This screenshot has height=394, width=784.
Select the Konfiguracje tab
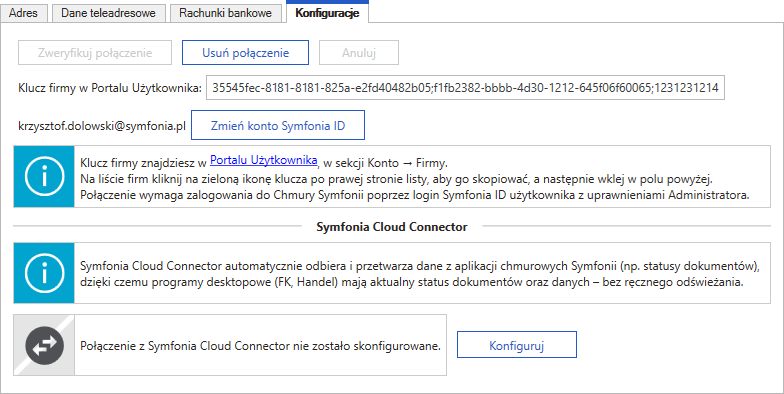pos(328,12)
